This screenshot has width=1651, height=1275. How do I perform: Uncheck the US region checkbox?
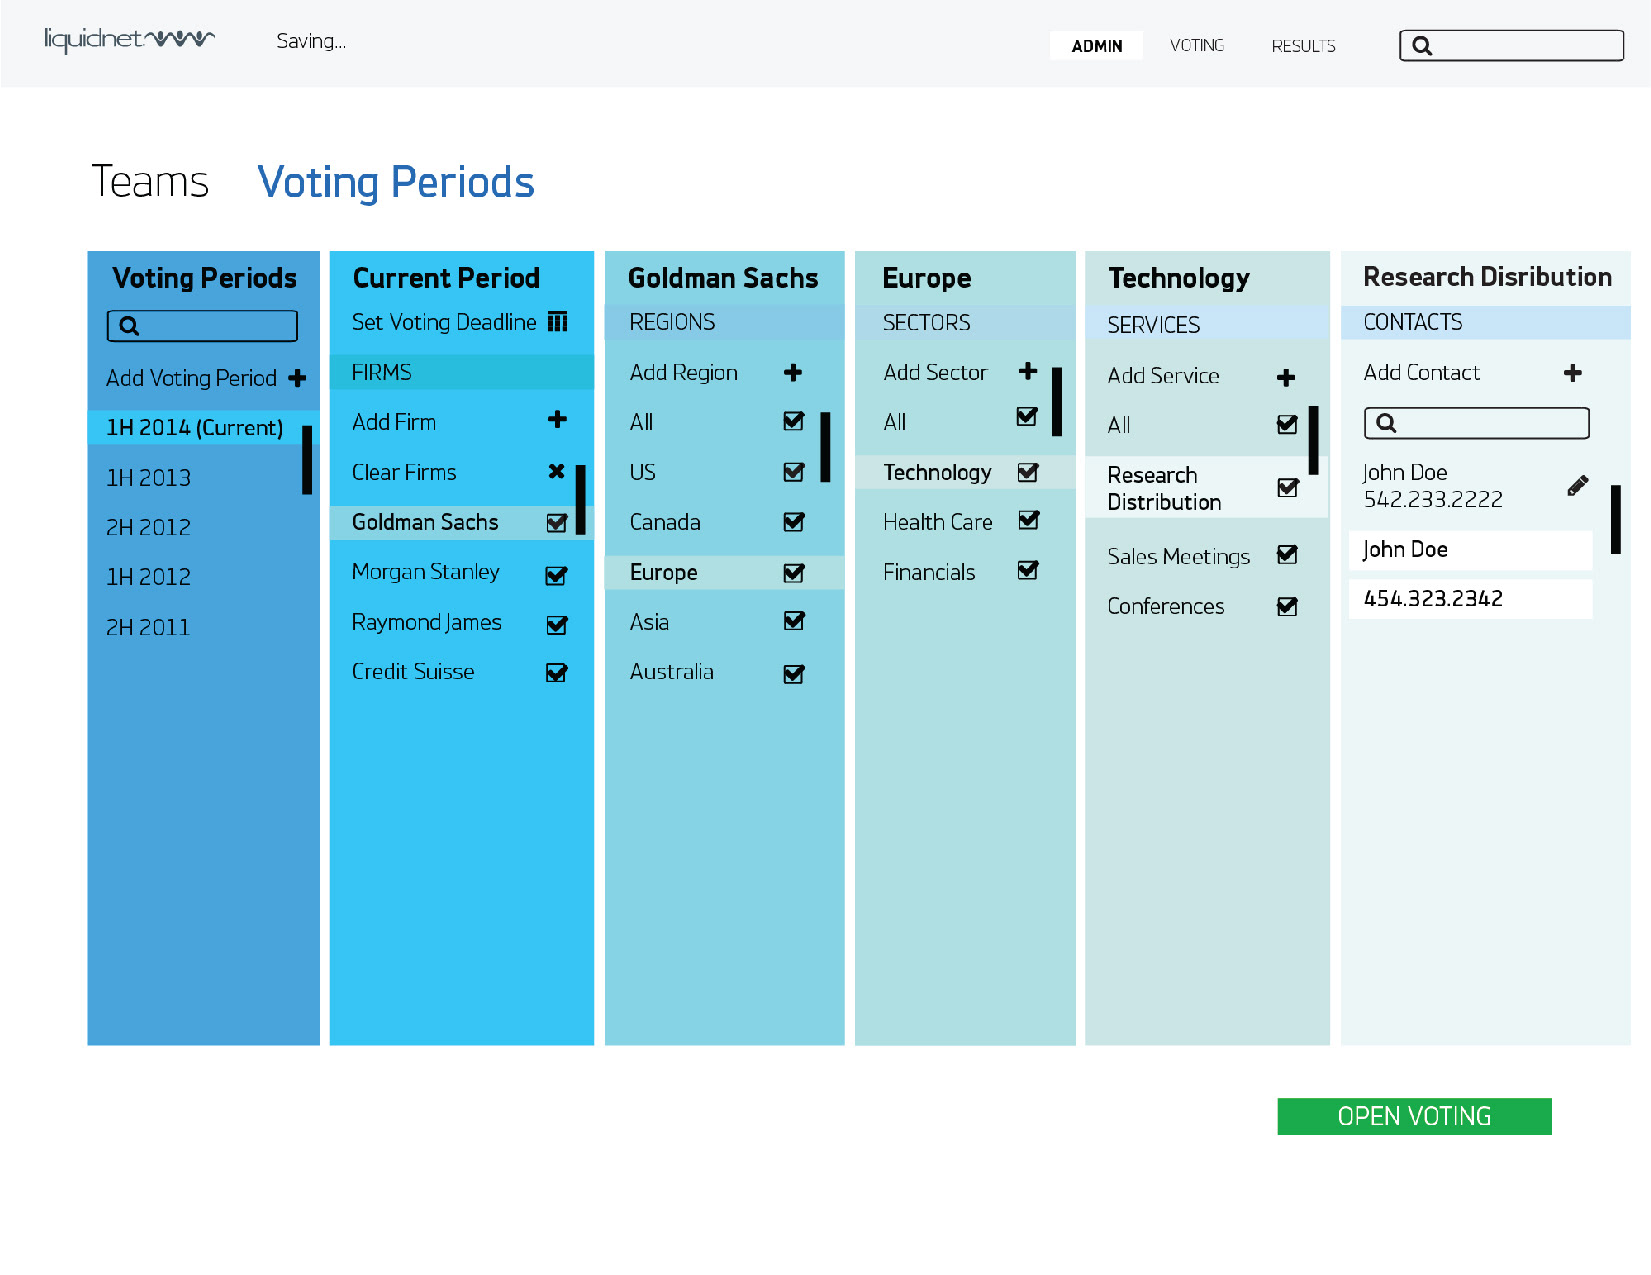[794, 471]
